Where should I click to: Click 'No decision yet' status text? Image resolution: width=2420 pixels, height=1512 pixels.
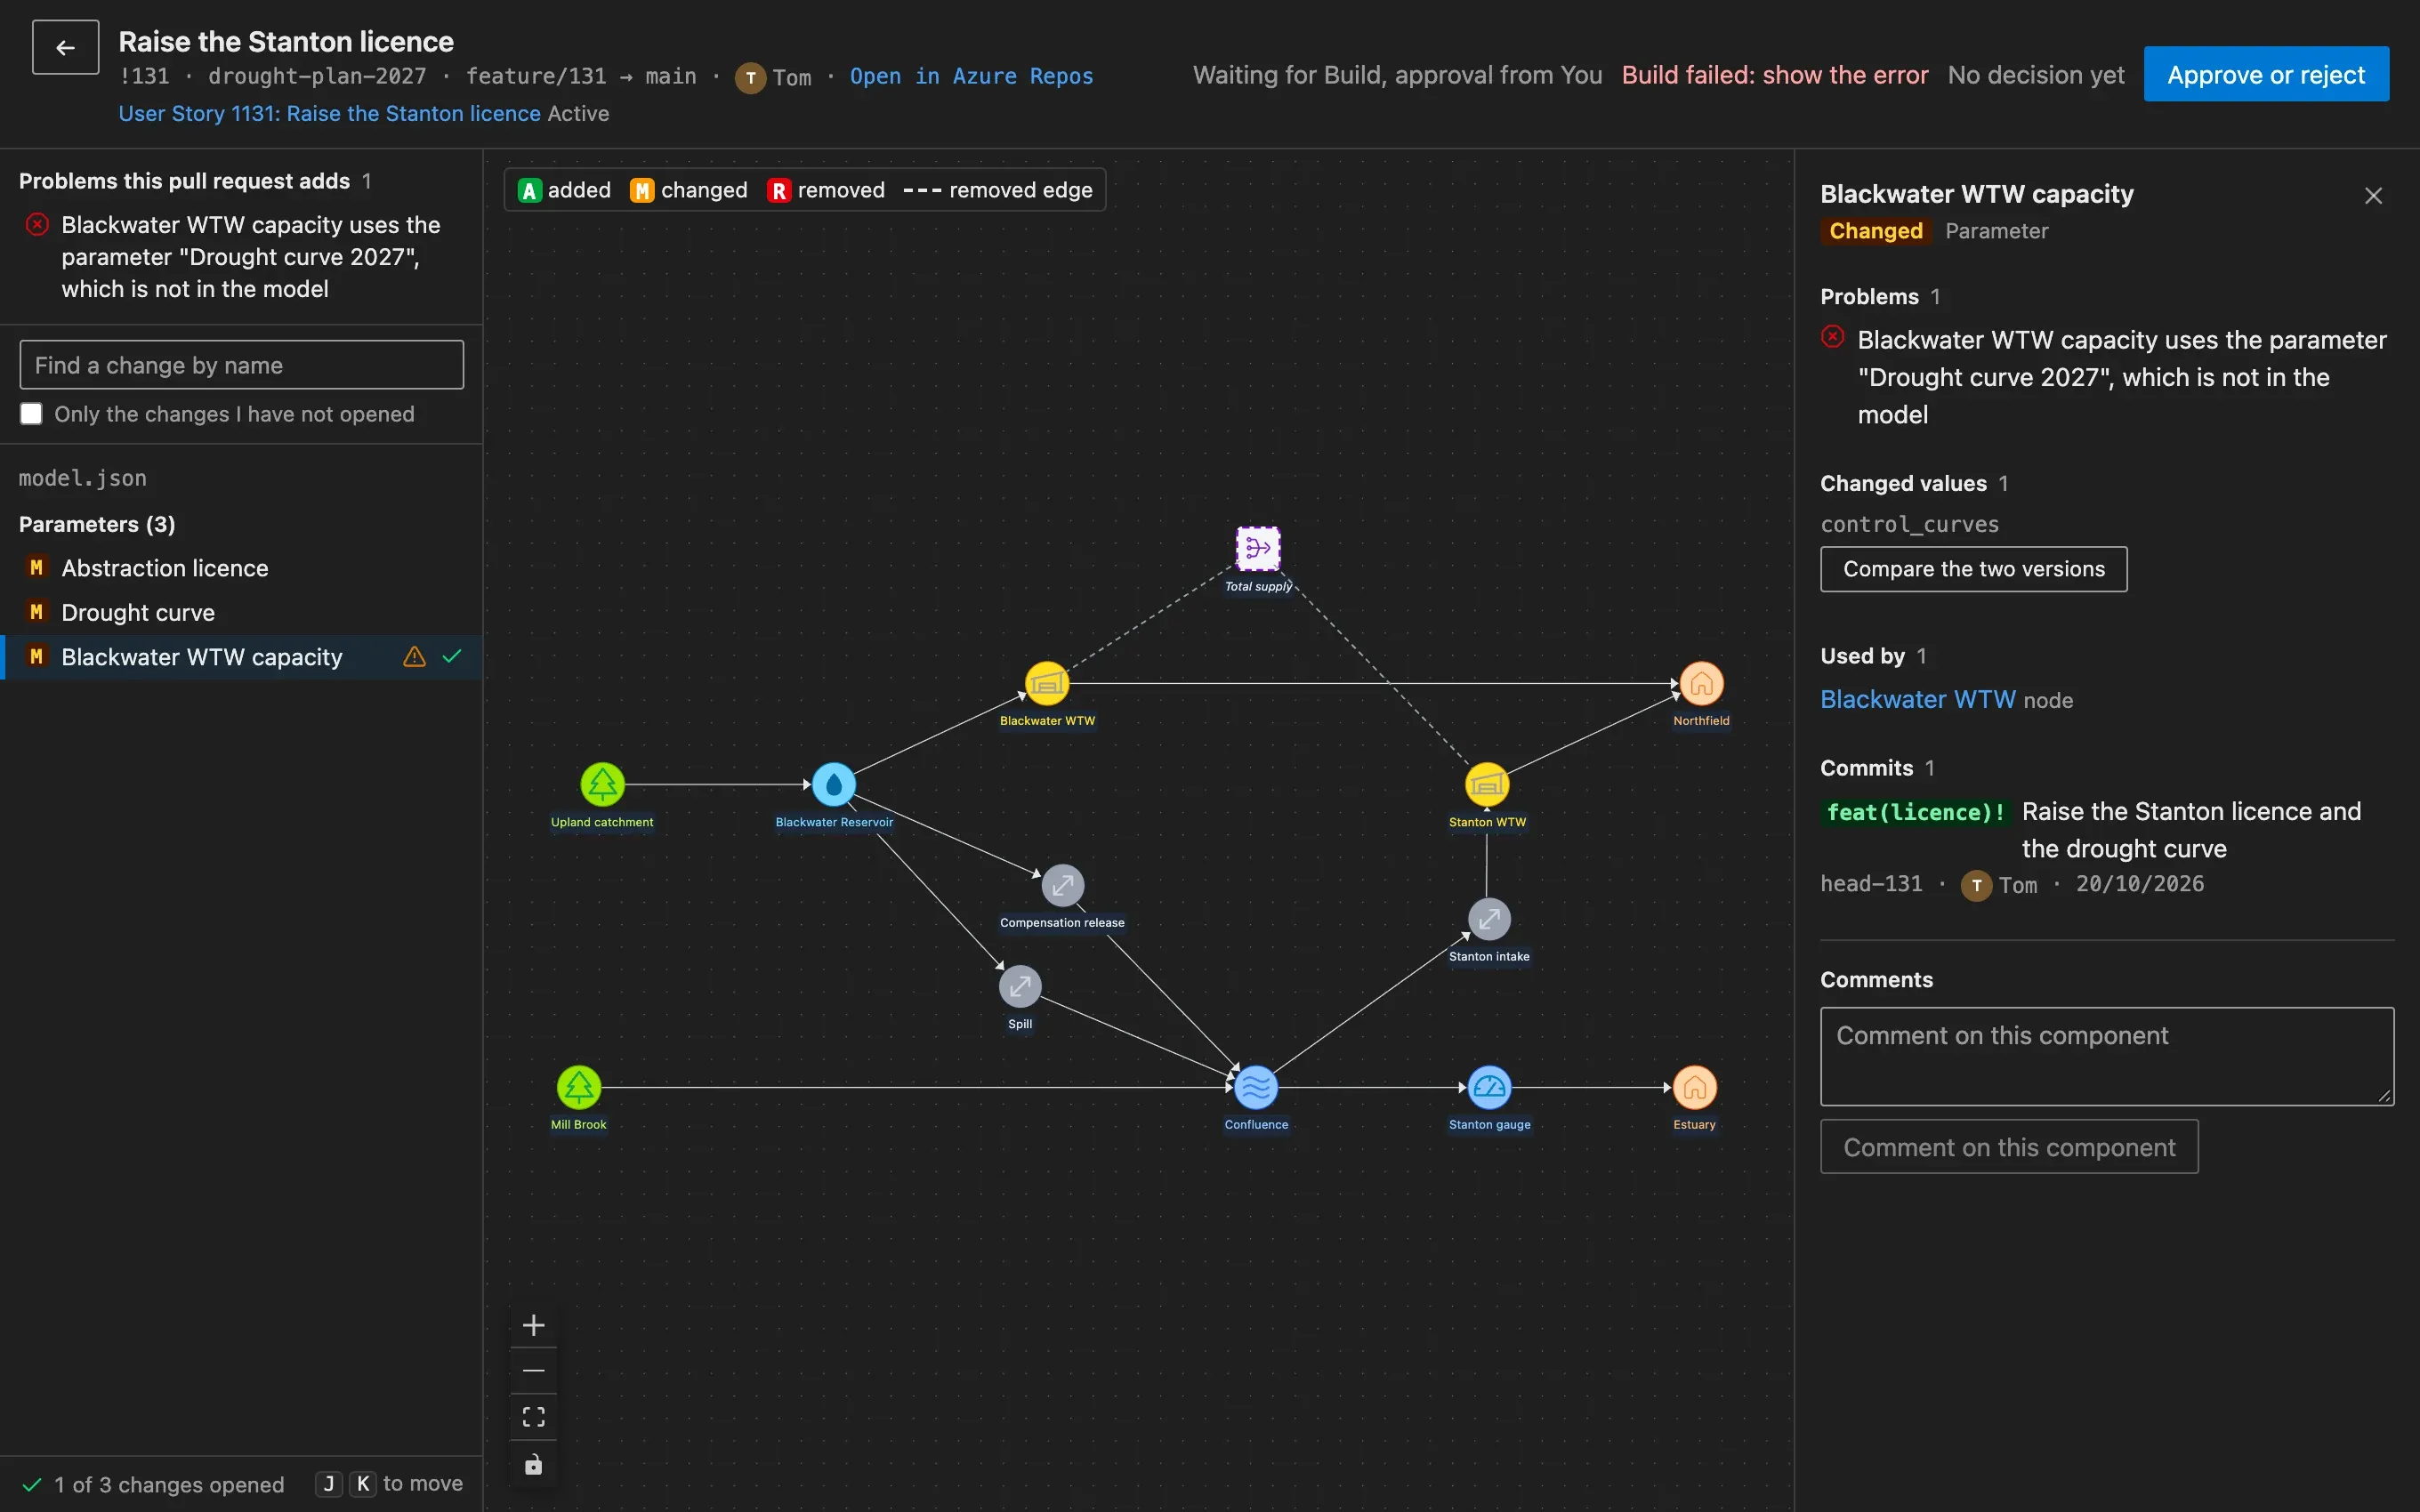pos(2035,75)
